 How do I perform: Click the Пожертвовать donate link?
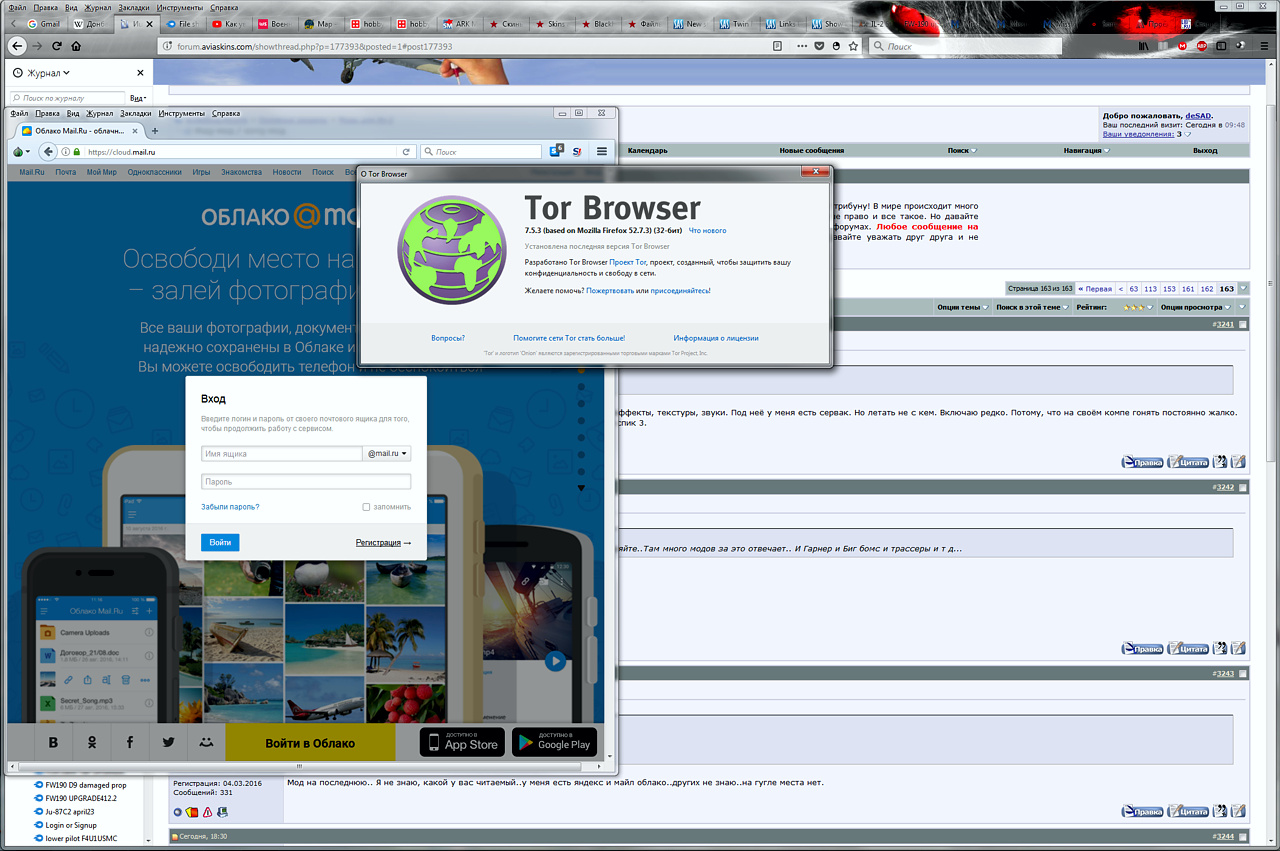pyautogui.click(x=610, y=290)
